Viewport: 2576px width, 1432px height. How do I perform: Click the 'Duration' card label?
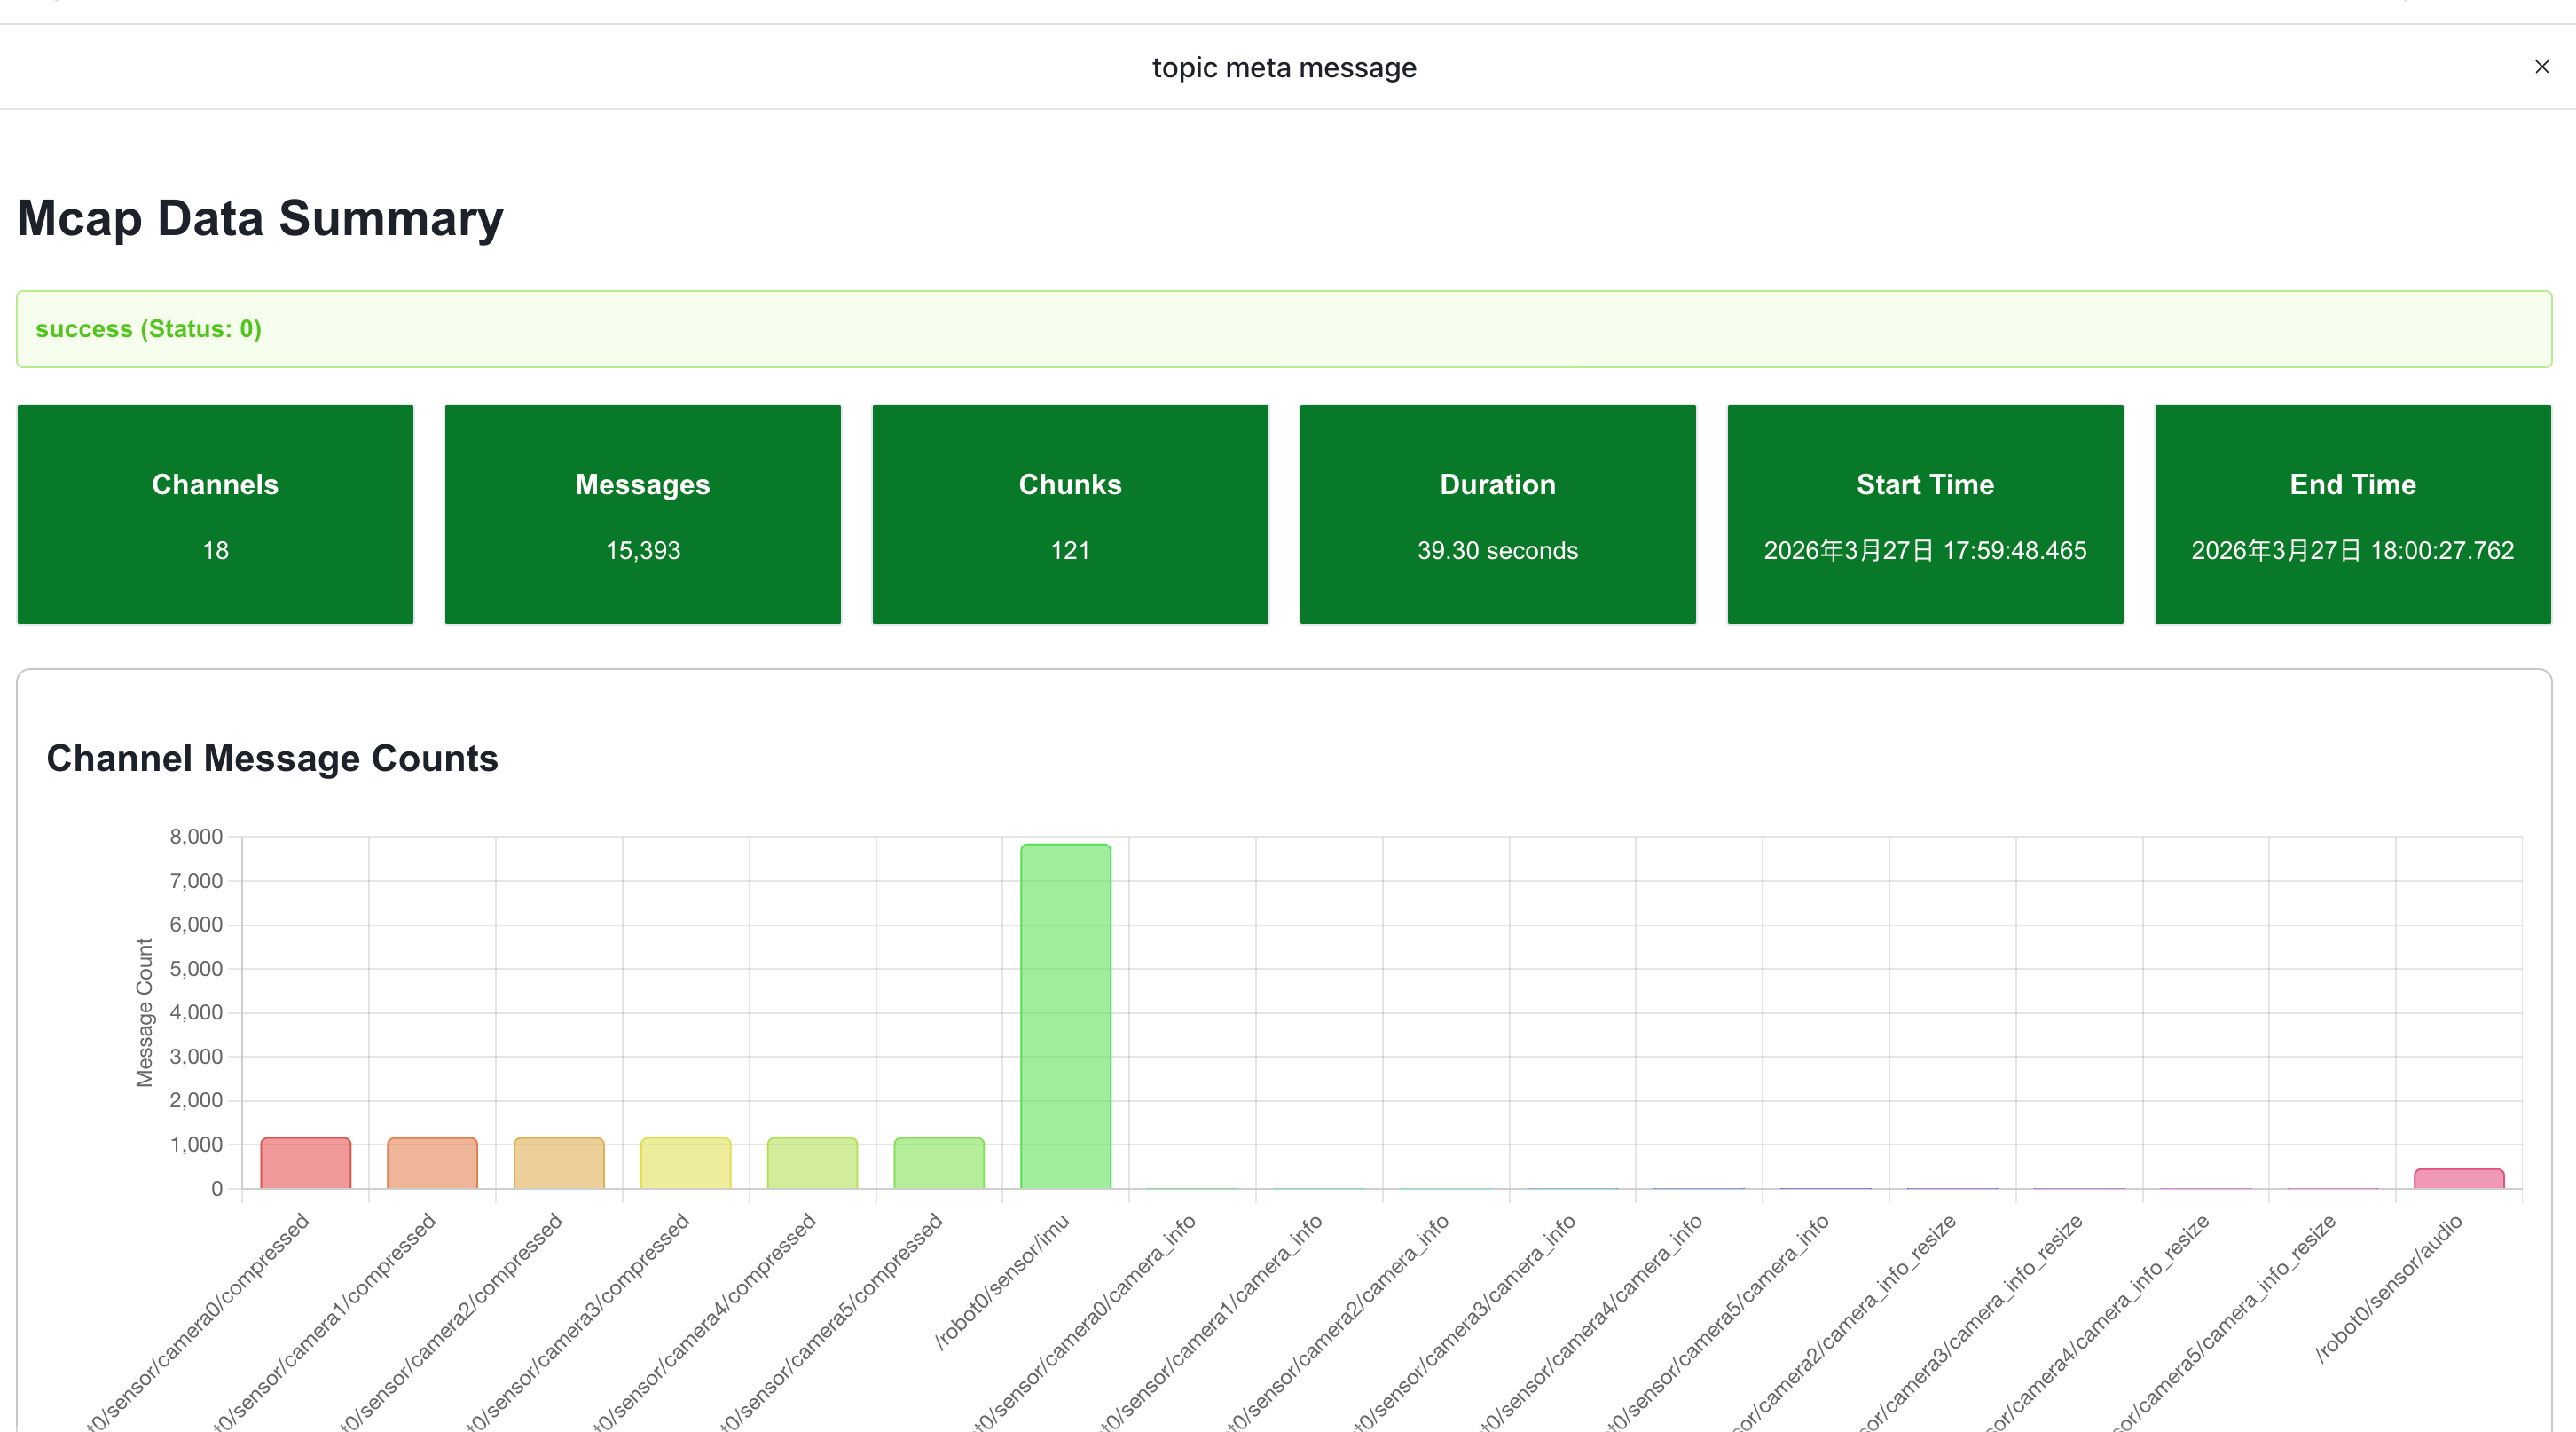tap(1497, 484)
